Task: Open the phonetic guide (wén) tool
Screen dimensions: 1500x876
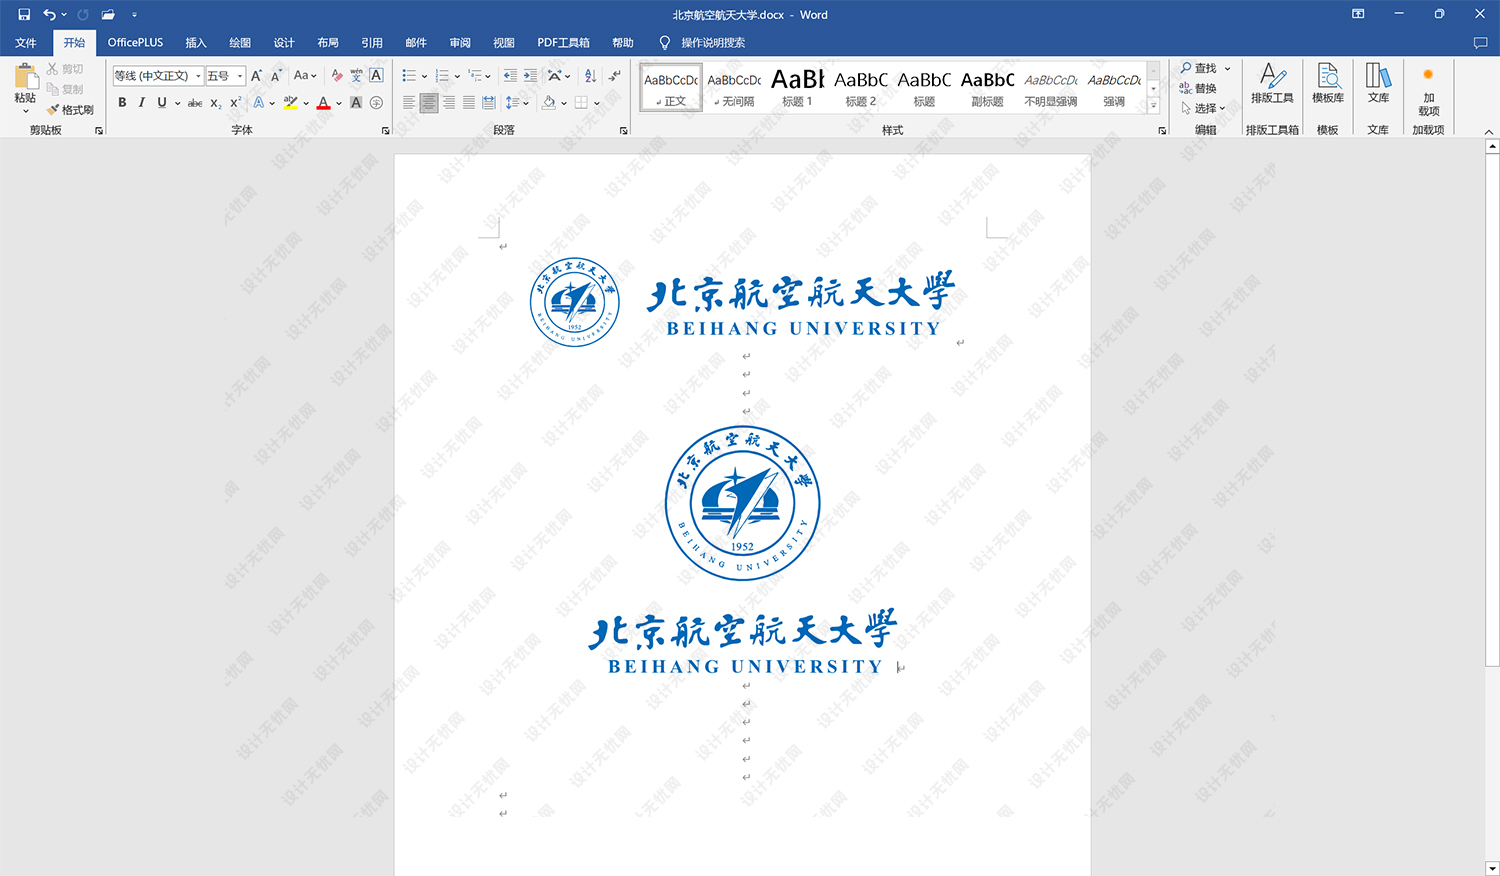Action: point(357,76)
